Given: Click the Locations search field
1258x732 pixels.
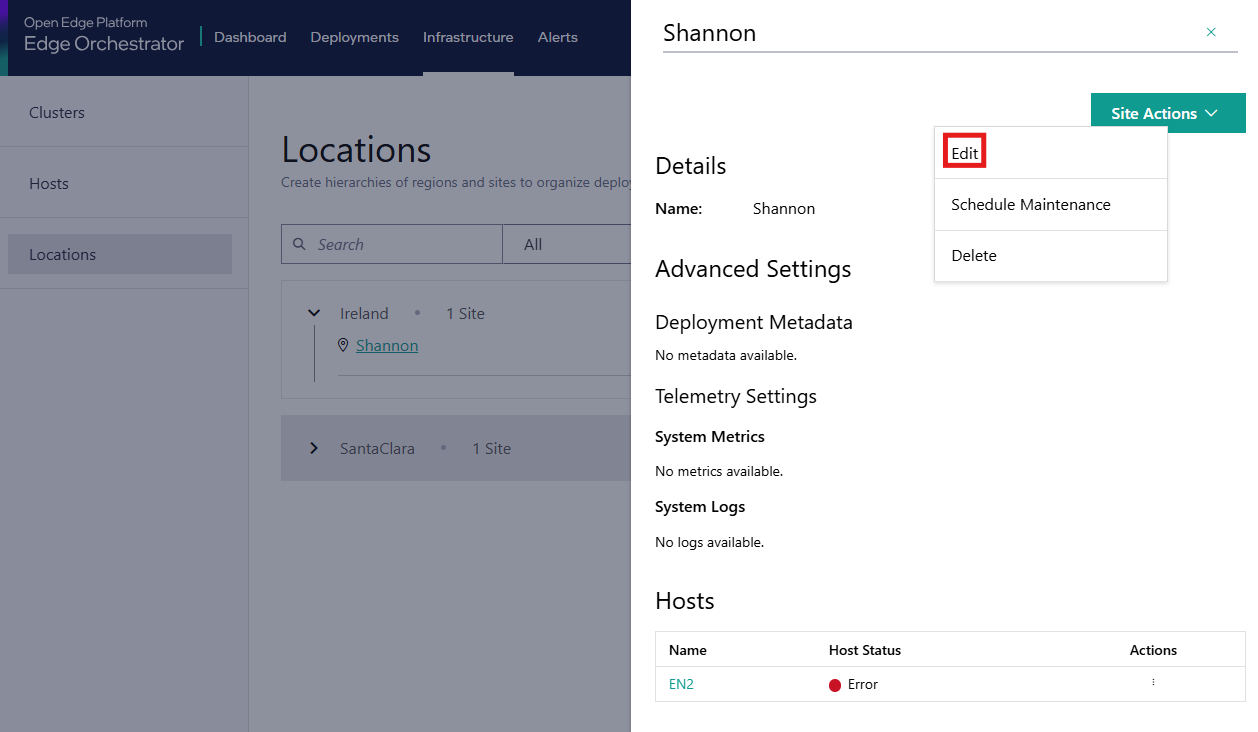Looking at the screenshot, I should point(405,244).
